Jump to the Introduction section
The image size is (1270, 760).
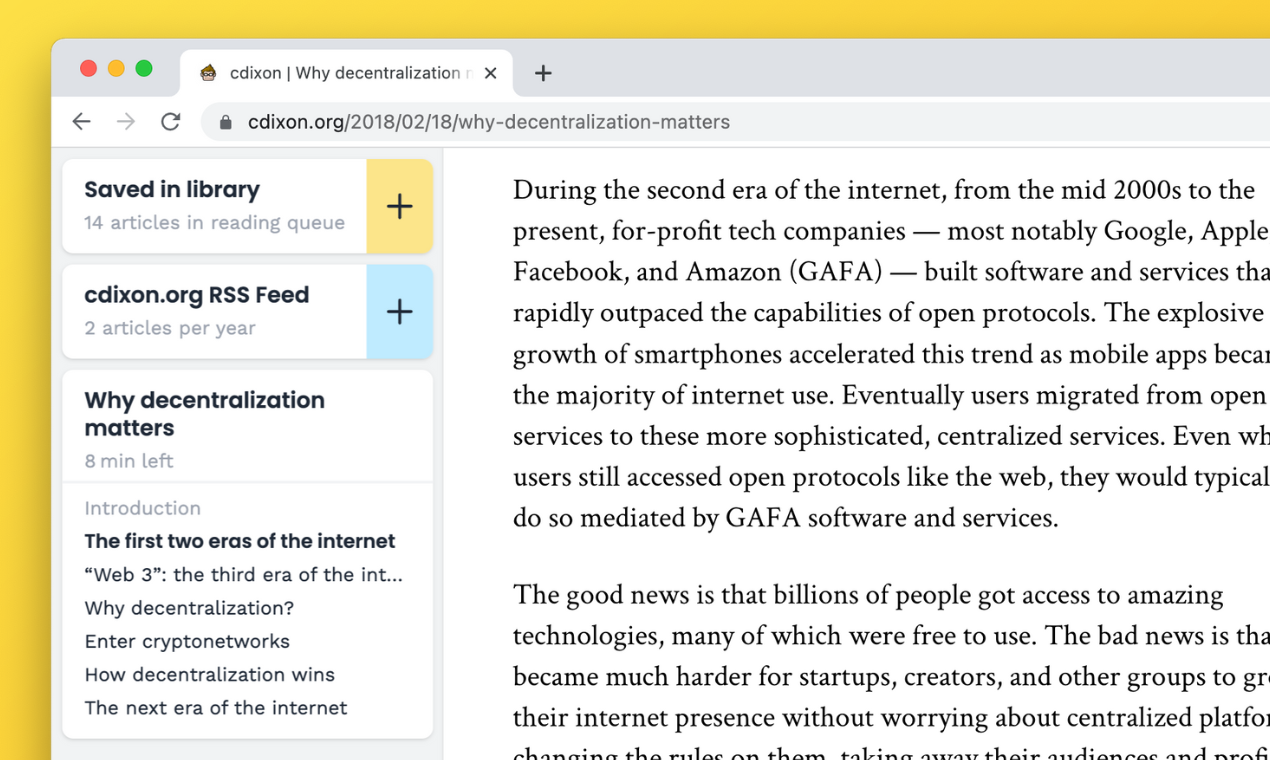tap(143, 508)
